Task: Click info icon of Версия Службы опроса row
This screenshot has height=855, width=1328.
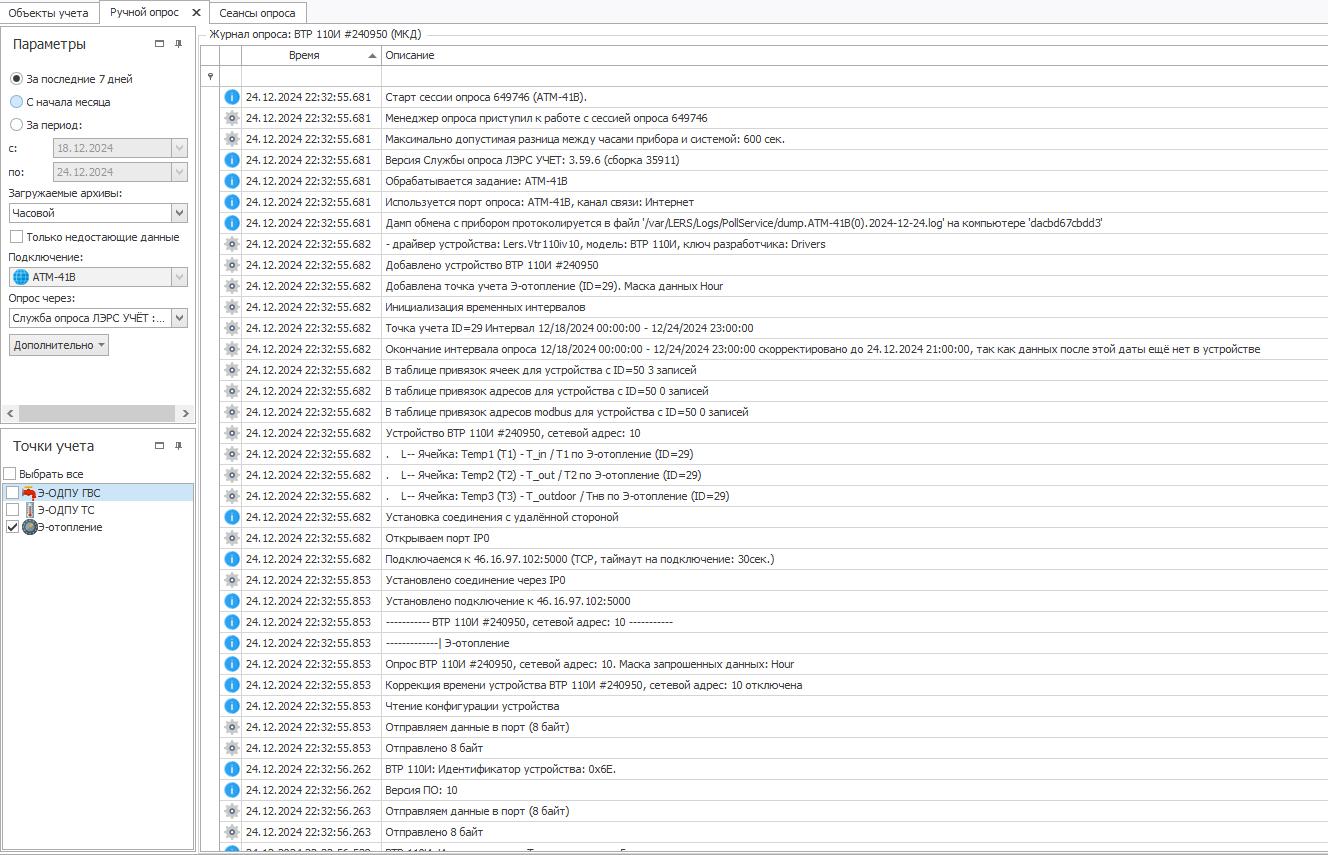Action: 232,160
